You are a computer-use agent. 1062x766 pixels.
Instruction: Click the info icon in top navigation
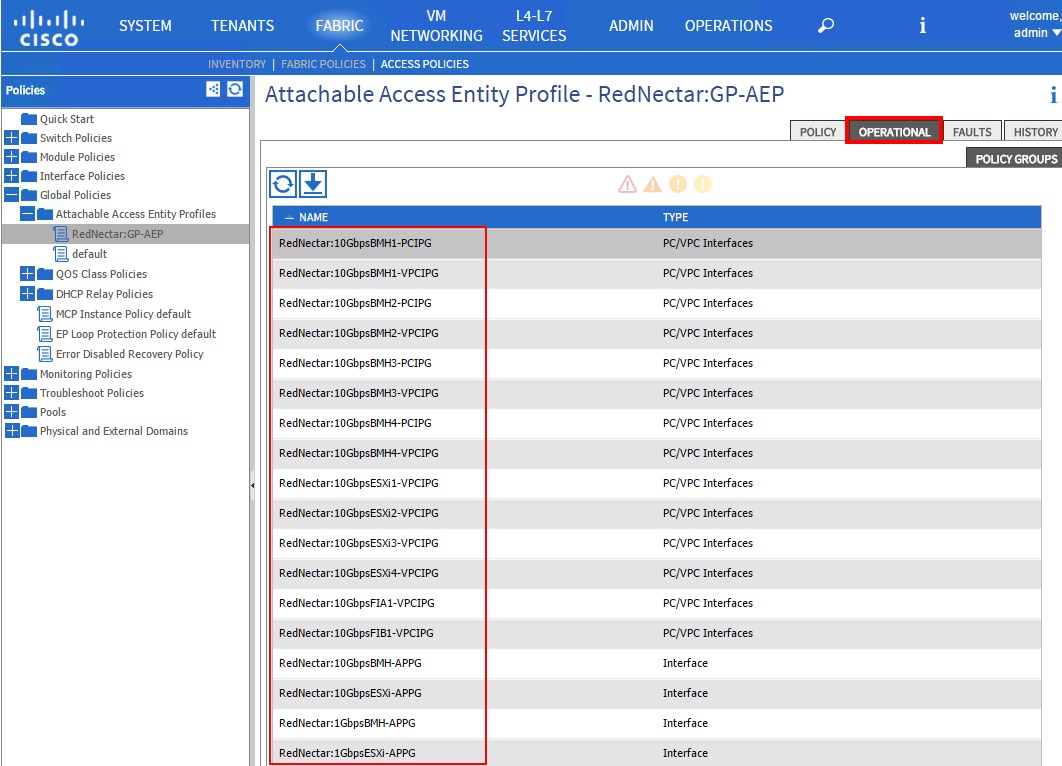pos(922,26)
